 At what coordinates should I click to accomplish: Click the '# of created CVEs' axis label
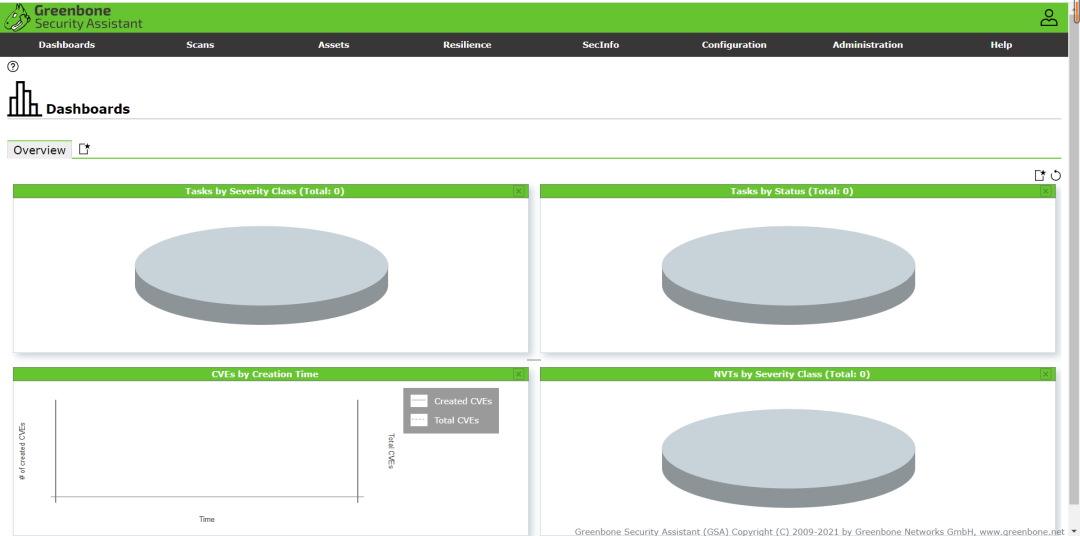22,451
